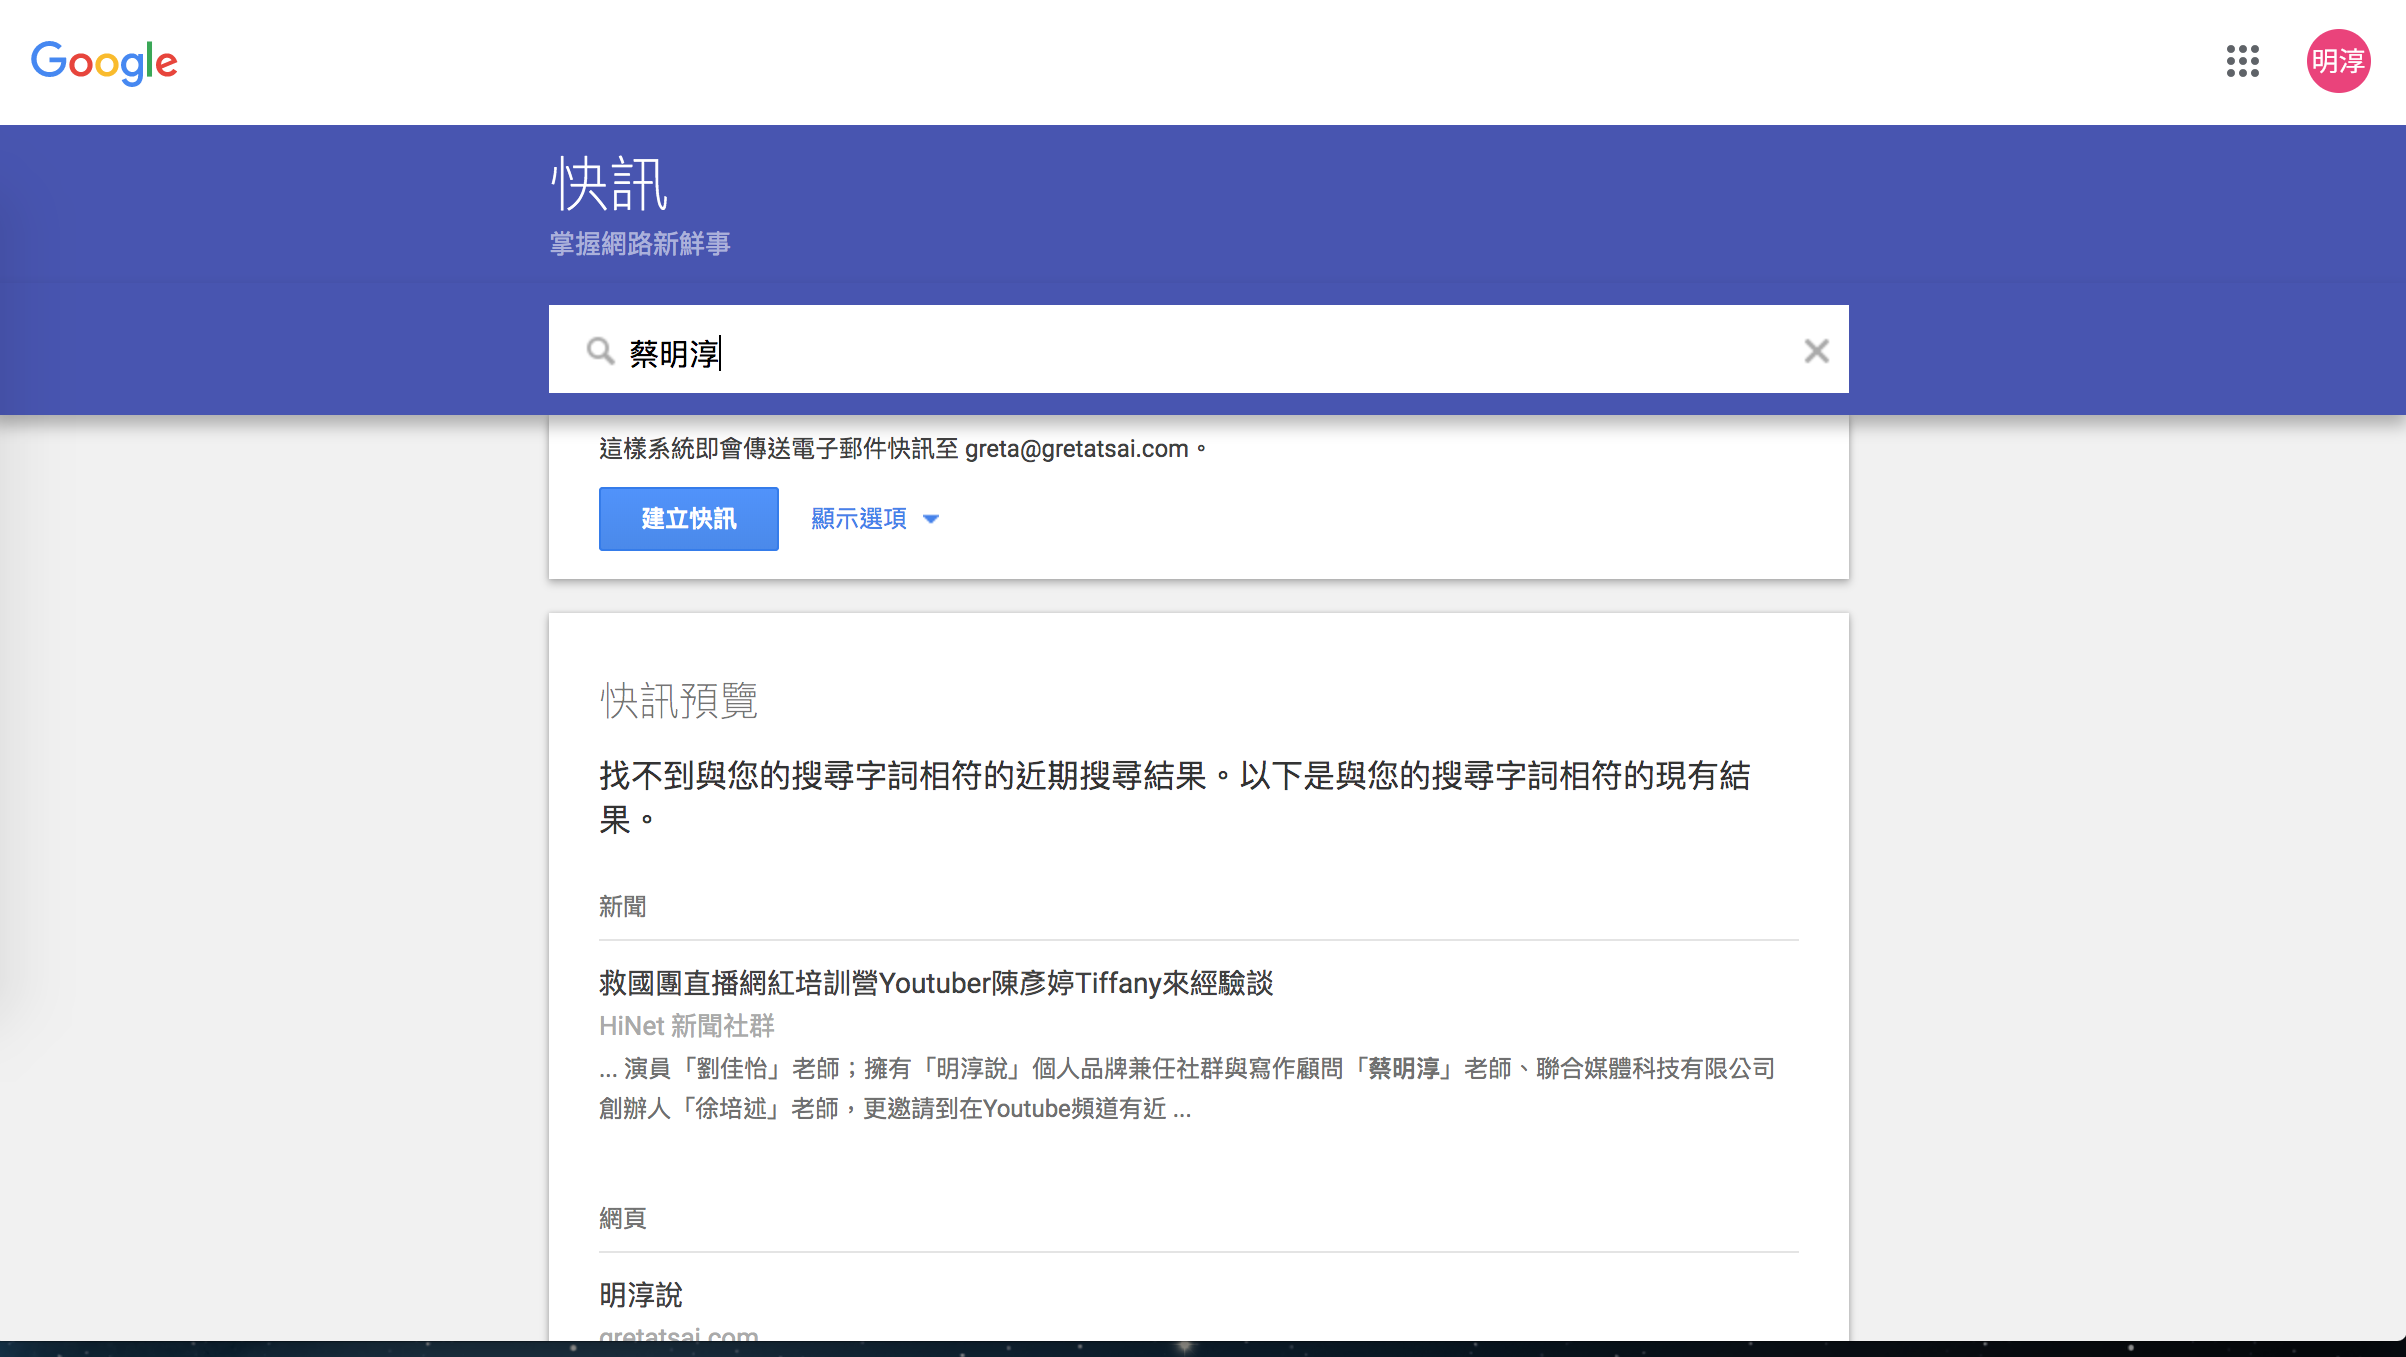The width and height of the screenshot is (2406, 1357).
Task: Click the 快訊 page title
Action: (x=609, y=185)
